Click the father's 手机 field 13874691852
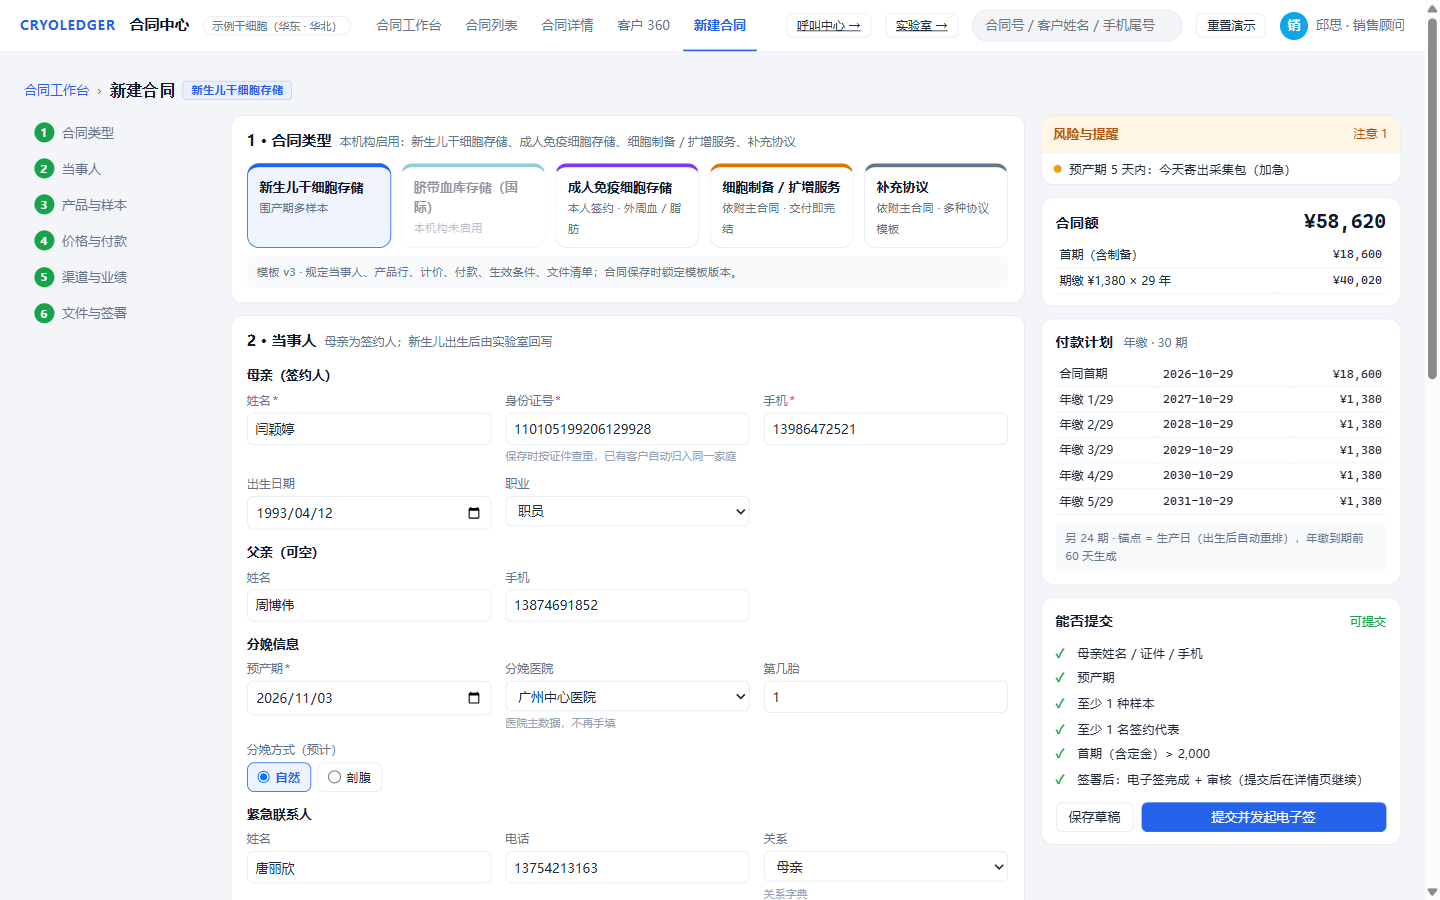 click(627, 605)
